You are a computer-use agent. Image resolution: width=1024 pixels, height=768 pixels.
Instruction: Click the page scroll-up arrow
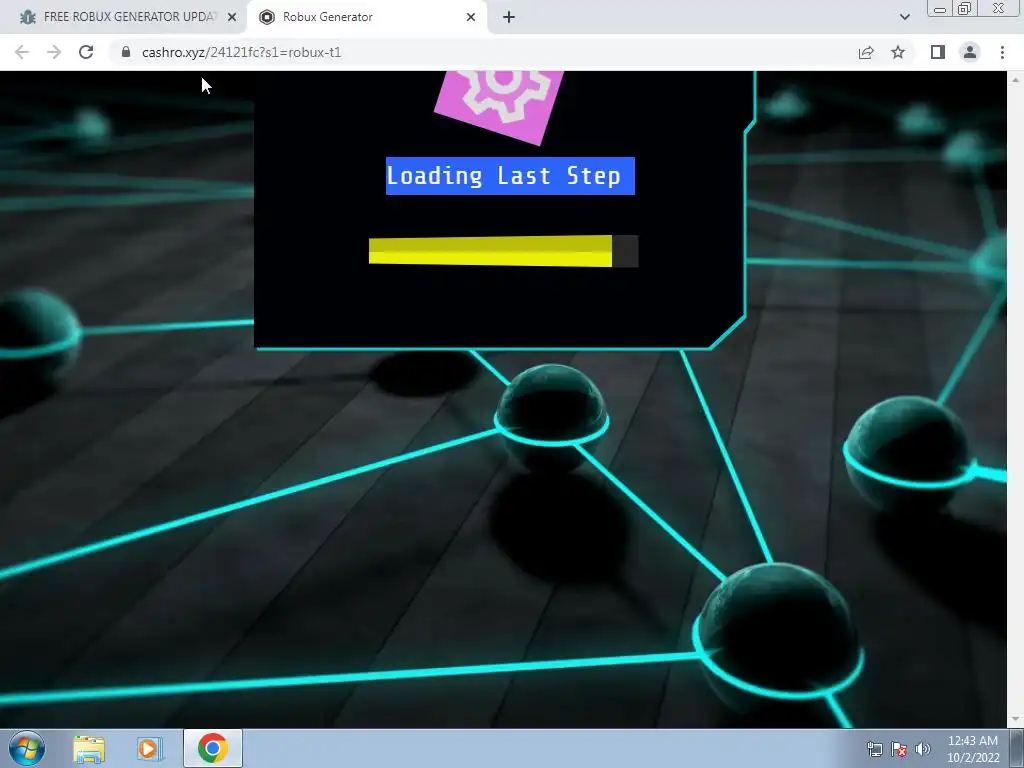[x=1016, y=80]
